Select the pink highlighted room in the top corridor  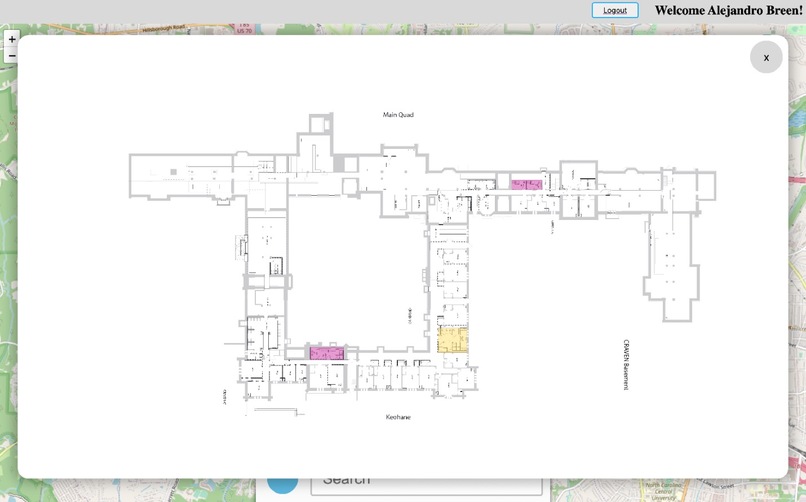coord(526,184)
